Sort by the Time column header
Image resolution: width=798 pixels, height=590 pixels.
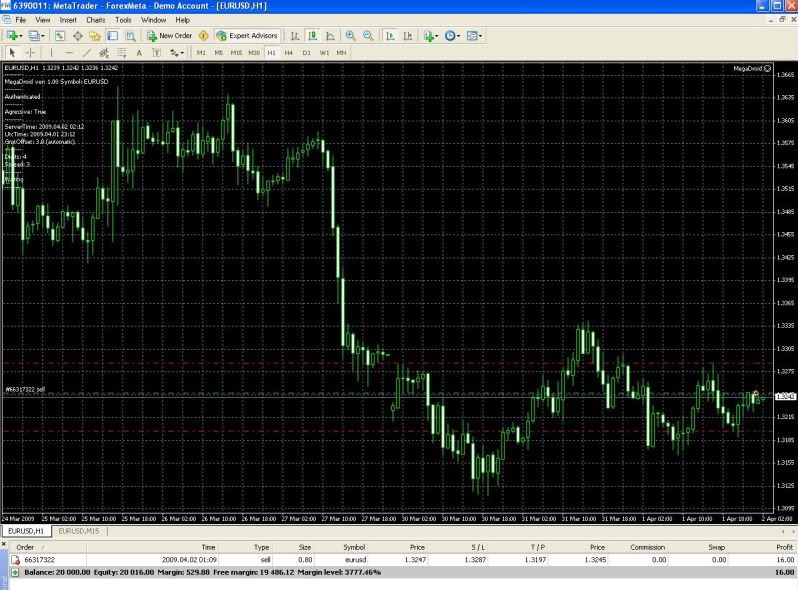point(208,547)
